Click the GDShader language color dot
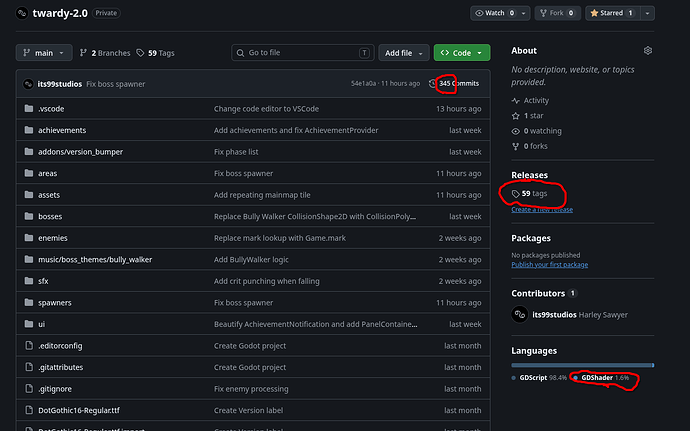Image resolution: width=690 pixels, height=431 pixels. coord(575,378)
